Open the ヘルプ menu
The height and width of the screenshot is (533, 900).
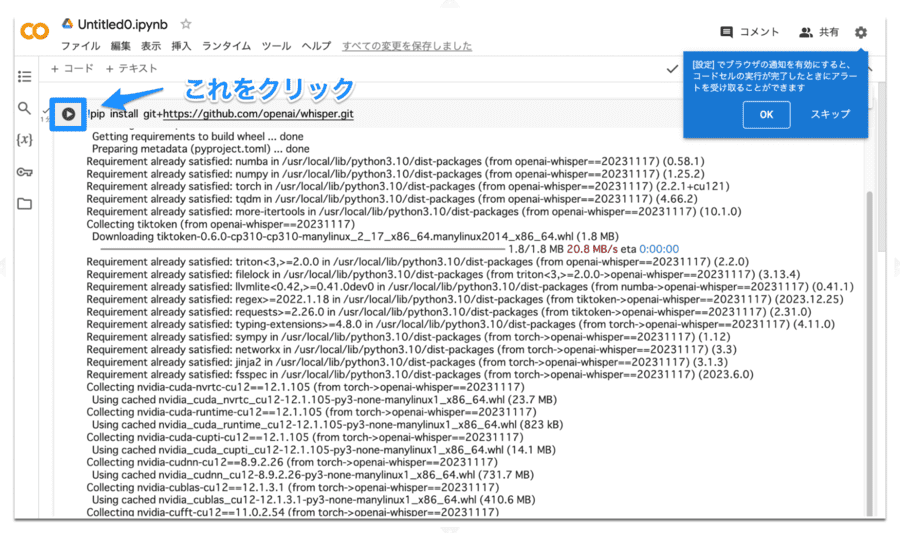pos(316,46)
